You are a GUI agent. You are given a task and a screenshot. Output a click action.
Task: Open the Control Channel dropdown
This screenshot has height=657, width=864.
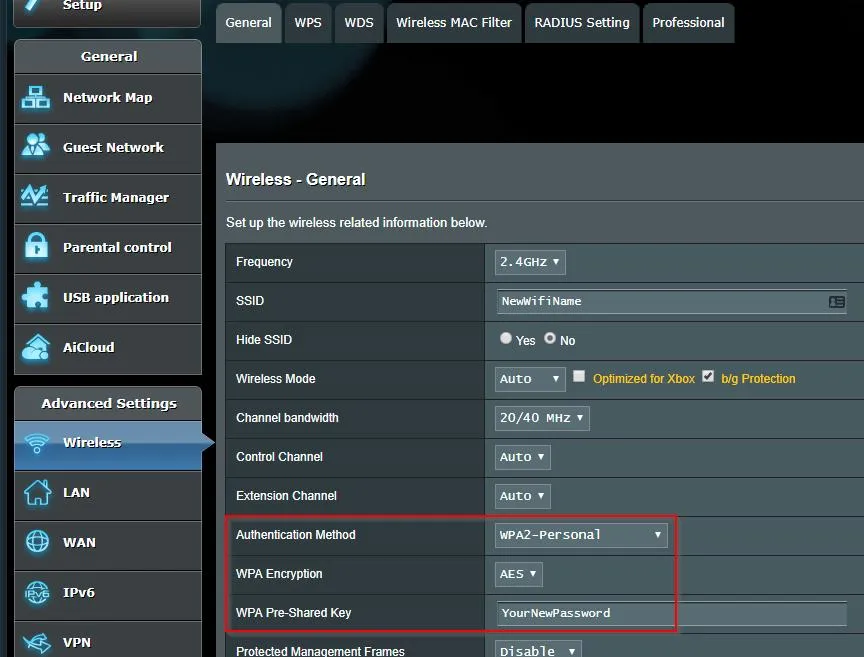click(x=522, y=457)
